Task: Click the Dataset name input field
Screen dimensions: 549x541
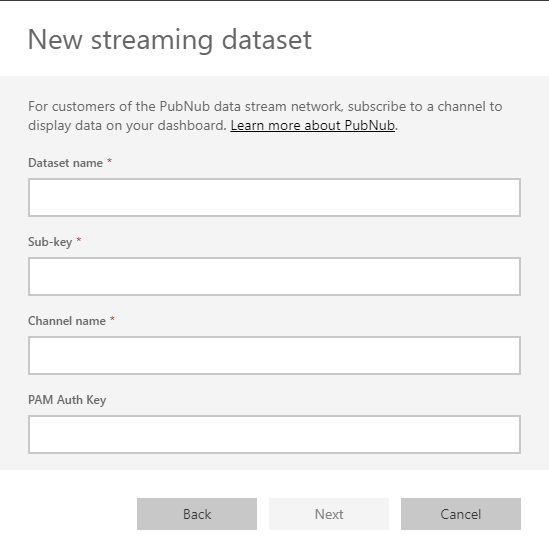Action: pos(274,197)
